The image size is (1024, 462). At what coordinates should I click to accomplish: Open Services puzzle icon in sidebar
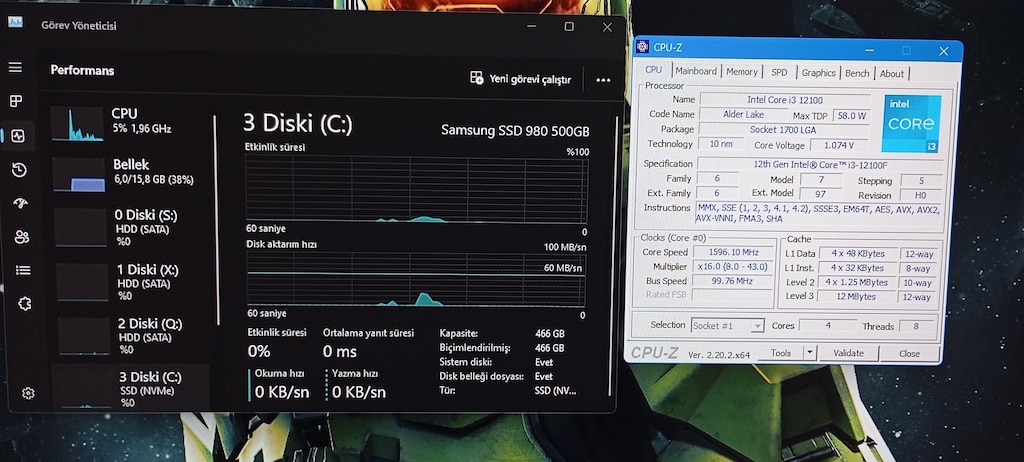click(24, 304)
